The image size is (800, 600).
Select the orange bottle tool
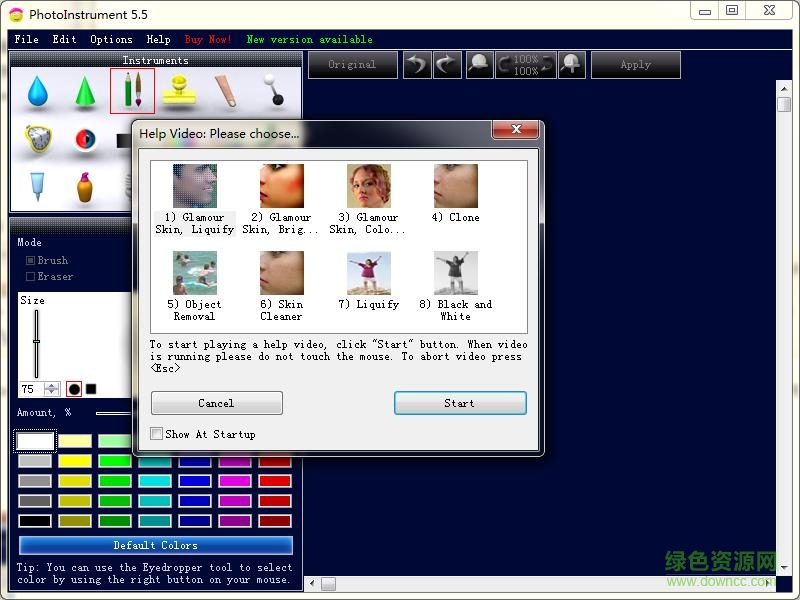85,187
